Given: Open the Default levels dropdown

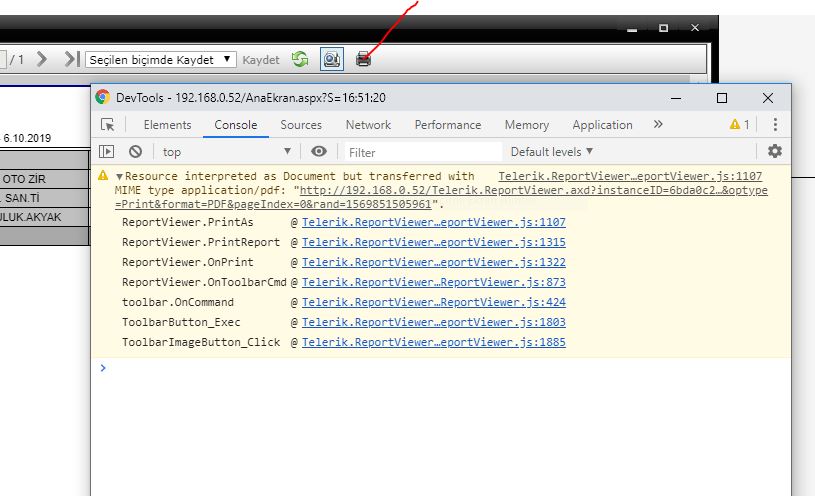Looking at the screenshot, I should coord(551,152).
